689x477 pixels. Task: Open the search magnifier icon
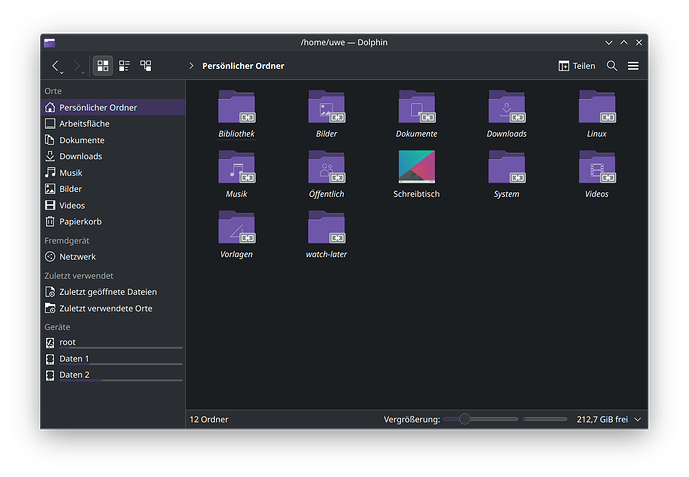(612, 66)
